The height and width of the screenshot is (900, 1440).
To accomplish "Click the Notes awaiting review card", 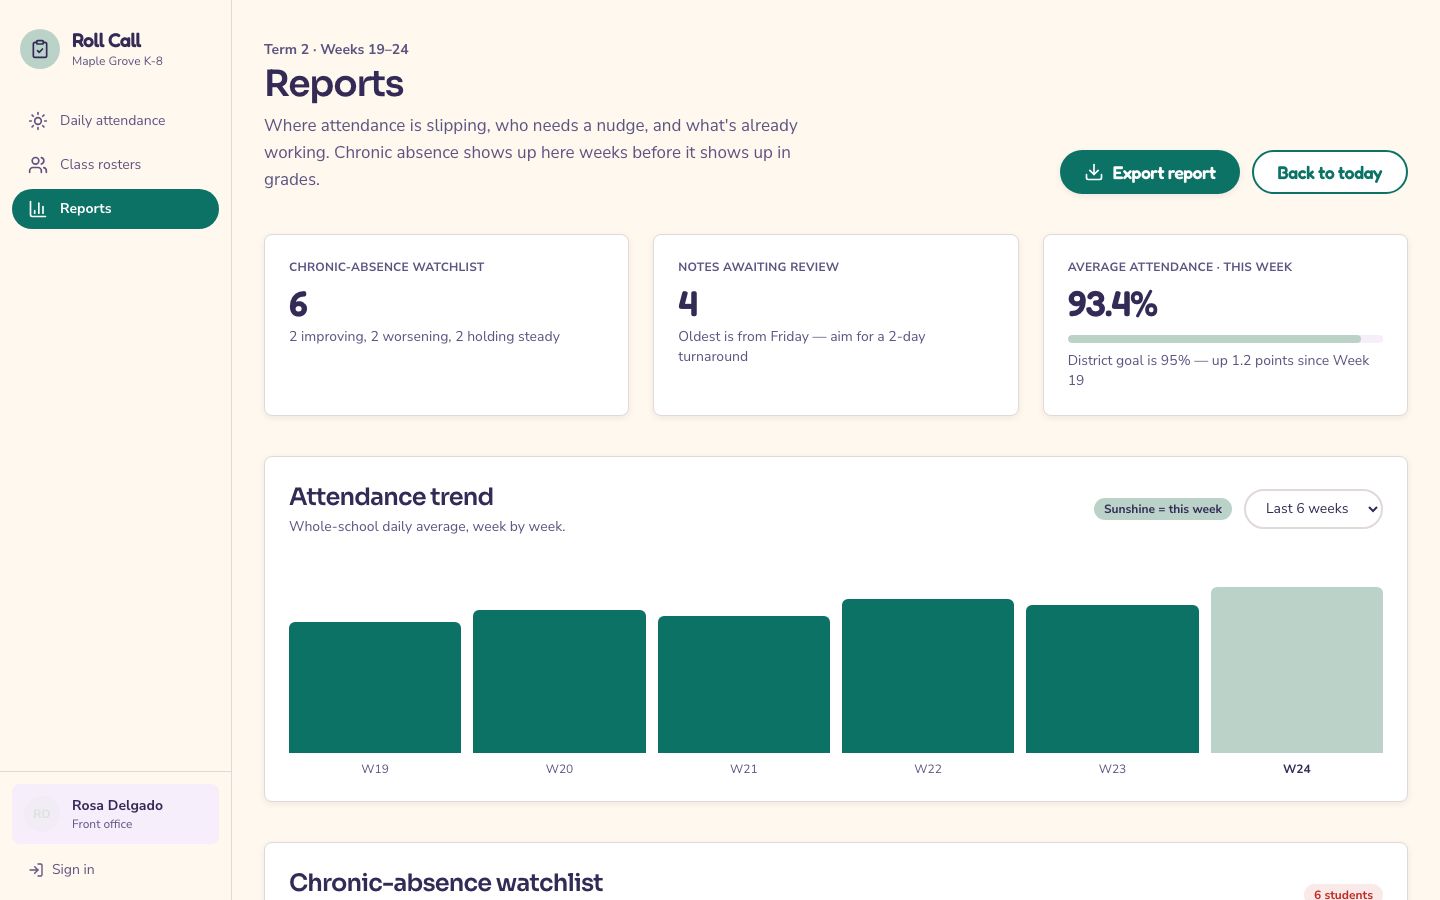I will (836, 325).
